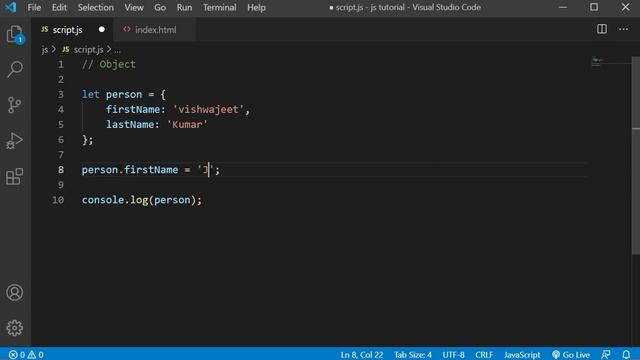This screenshot has width=640, height=360.
Task: Select the JavaScript language mode
Action: click(522, 354)
